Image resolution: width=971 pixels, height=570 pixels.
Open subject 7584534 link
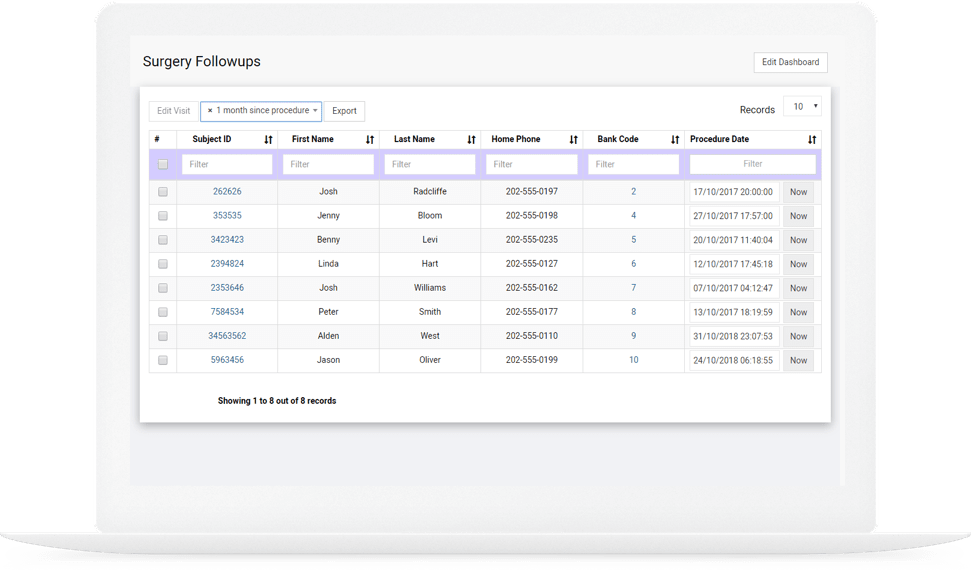click(x=227, y=312)
